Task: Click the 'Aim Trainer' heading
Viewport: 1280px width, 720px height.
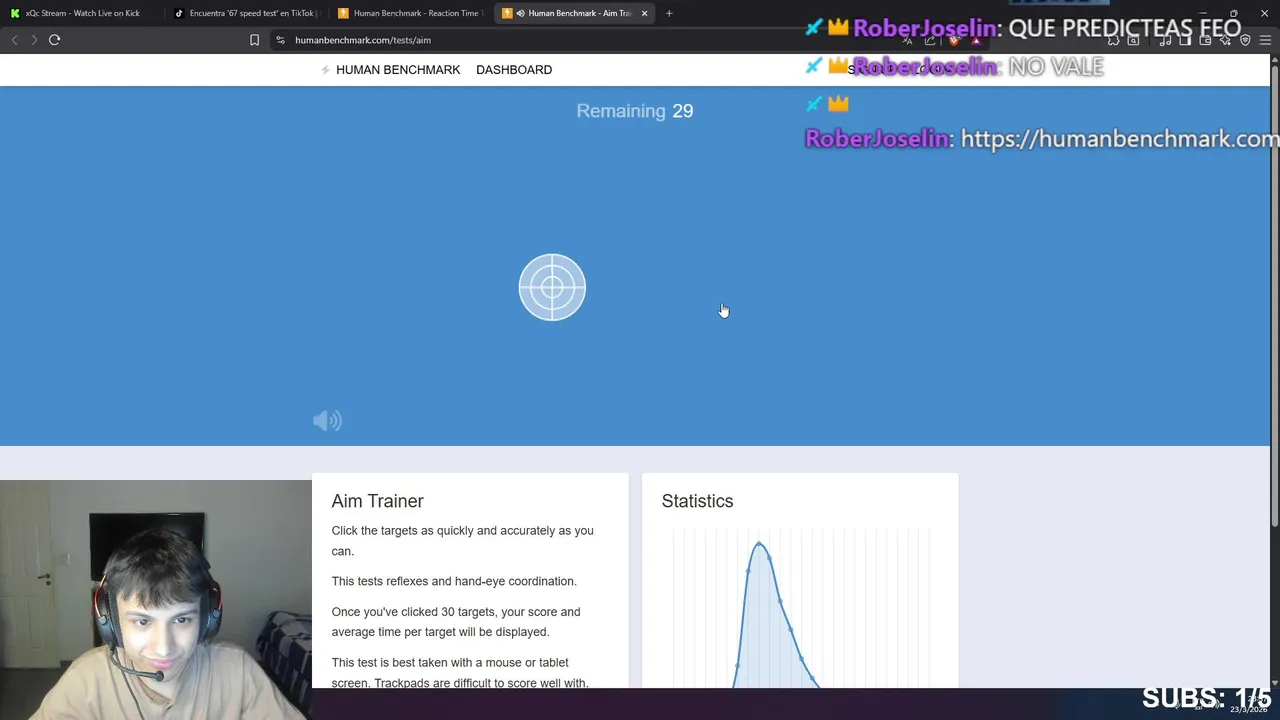Action: 377,501
